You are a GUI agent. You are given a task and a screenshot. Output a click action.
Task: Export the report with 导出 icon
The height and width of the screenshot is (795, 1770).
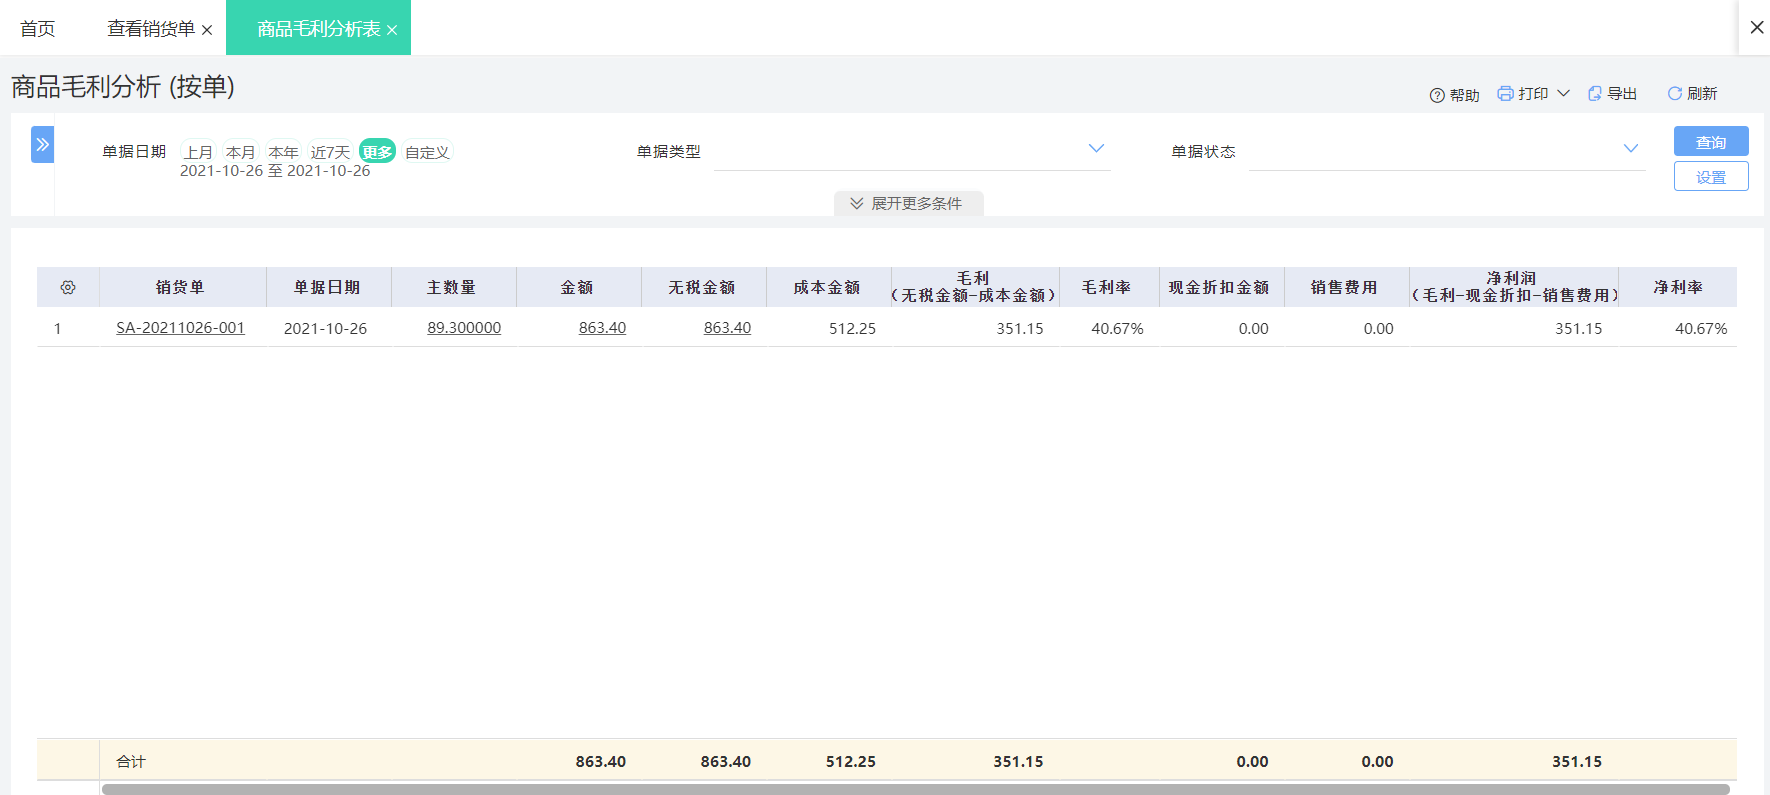[x=1594, y=93]
